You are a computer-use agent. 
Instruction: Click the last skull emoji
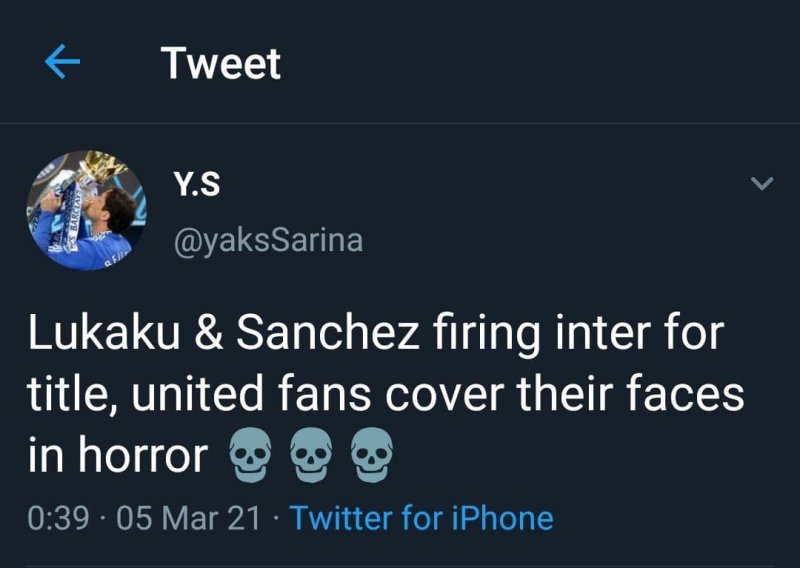click(x=370, y=456)
